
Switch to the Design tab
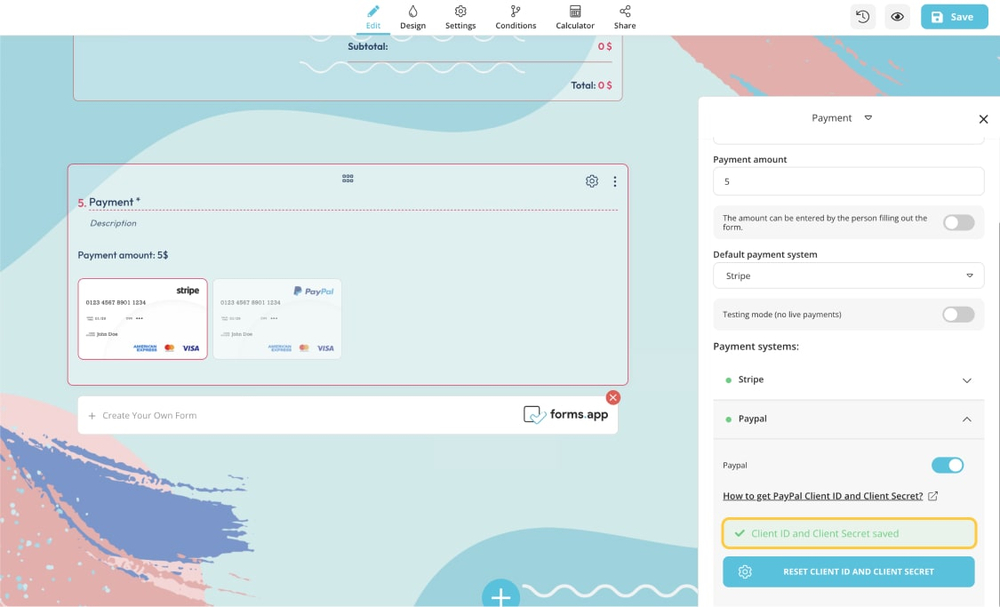click(413, 17)
